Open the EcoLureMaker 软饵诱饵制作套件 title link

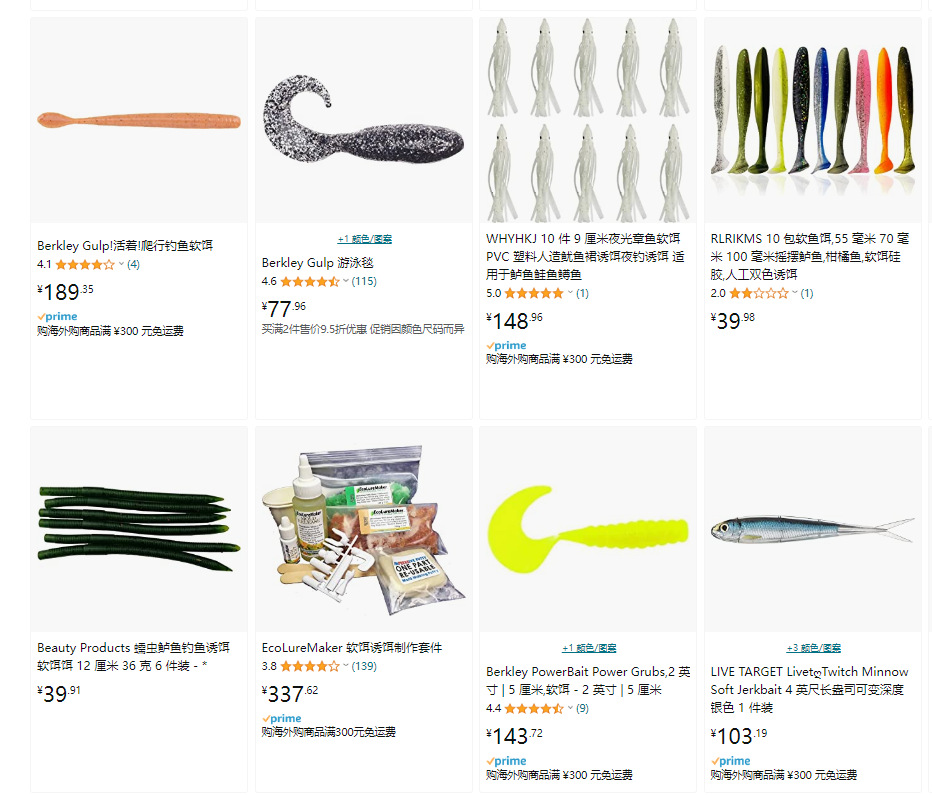352,648
